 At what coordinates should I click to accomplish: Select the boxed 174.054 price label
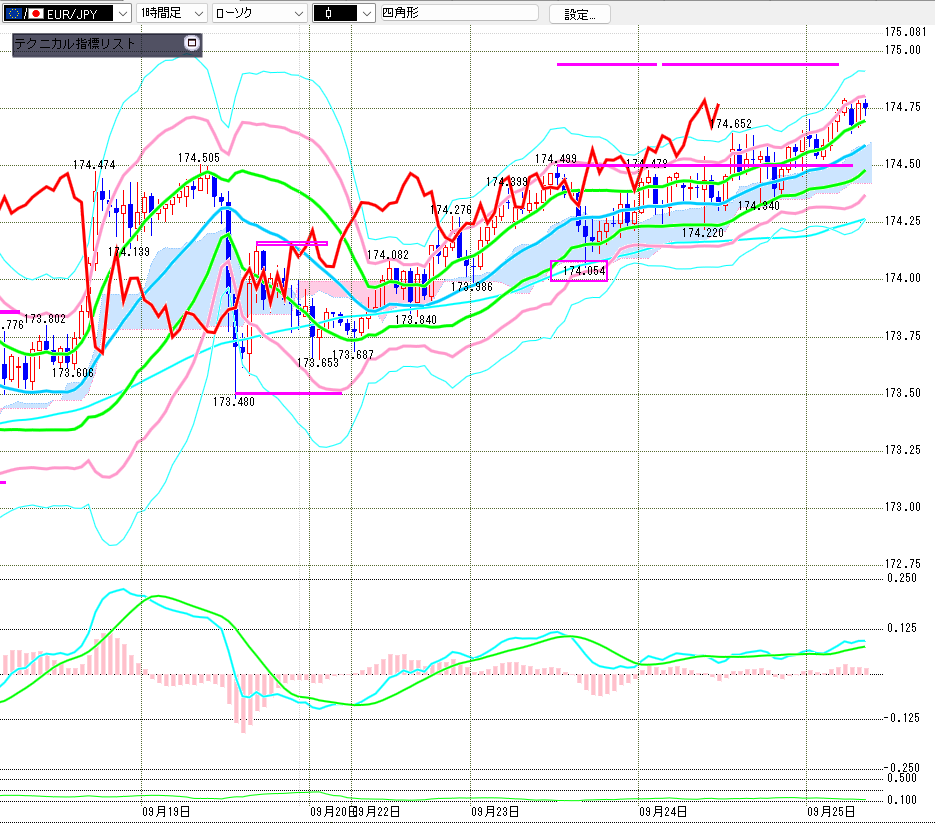(579, 271)
